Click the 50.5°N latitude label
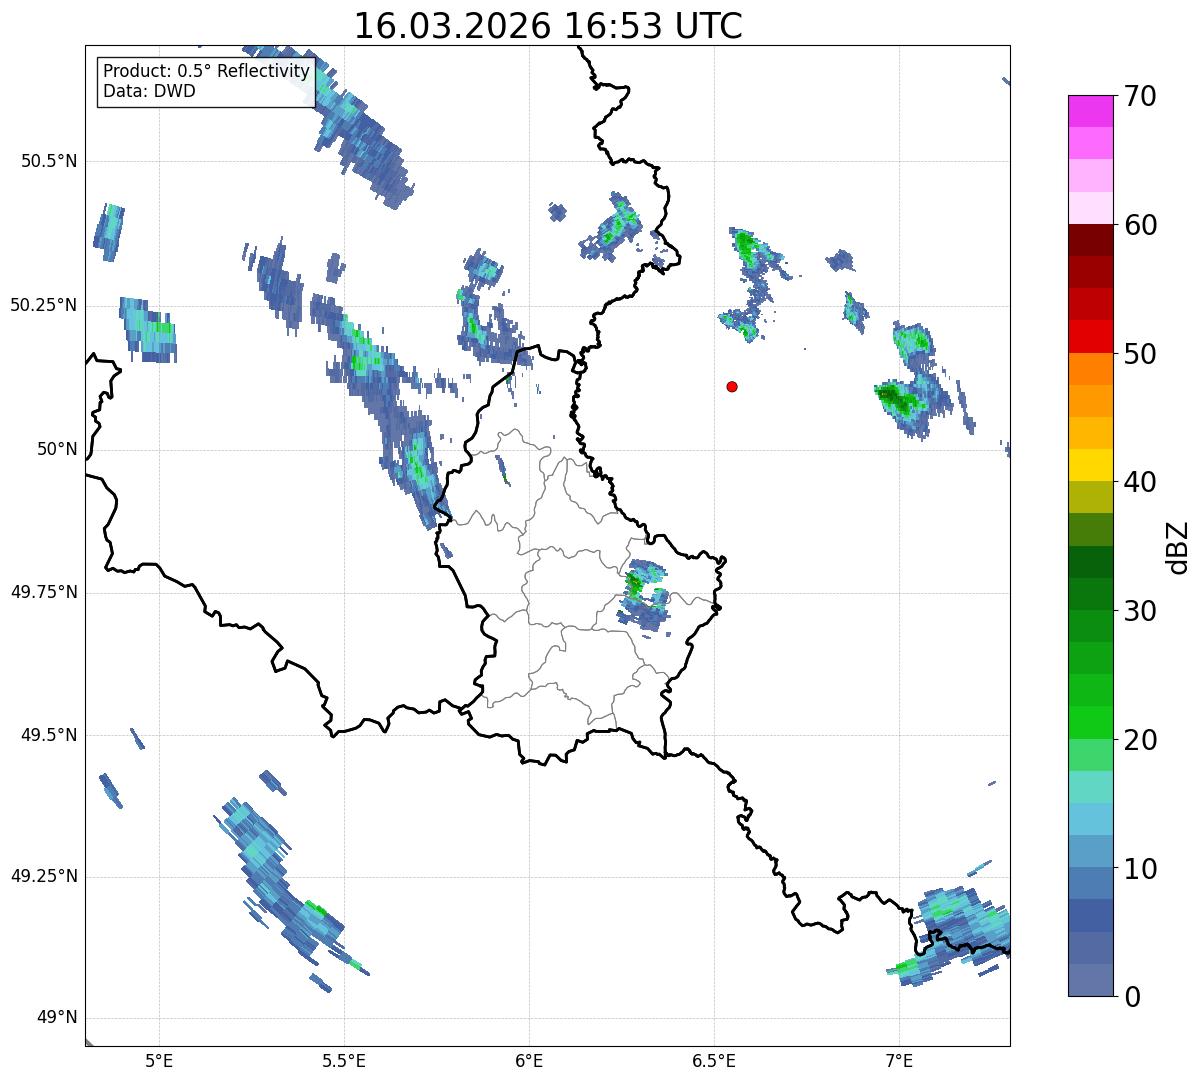The image size is (1202, 1081). click(x=49, y=161)
